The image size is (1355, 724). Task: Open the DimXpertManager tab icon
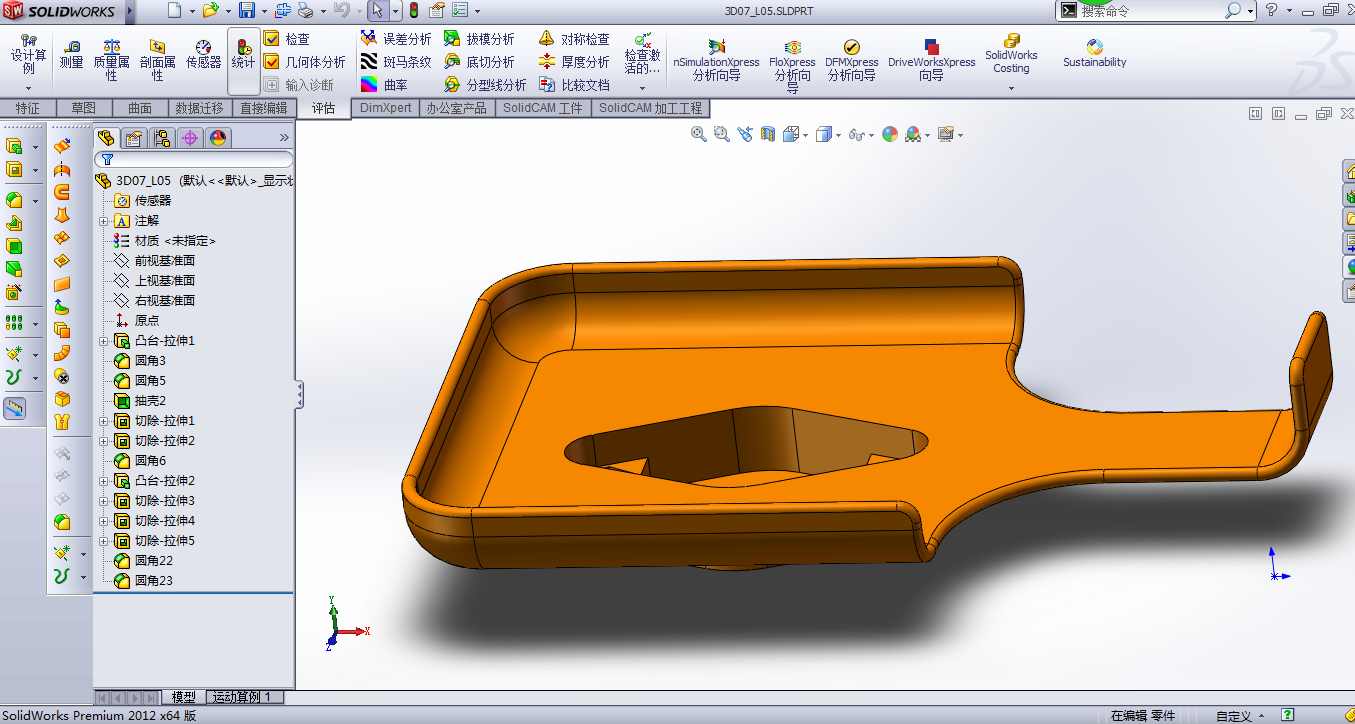coord(190,138)
